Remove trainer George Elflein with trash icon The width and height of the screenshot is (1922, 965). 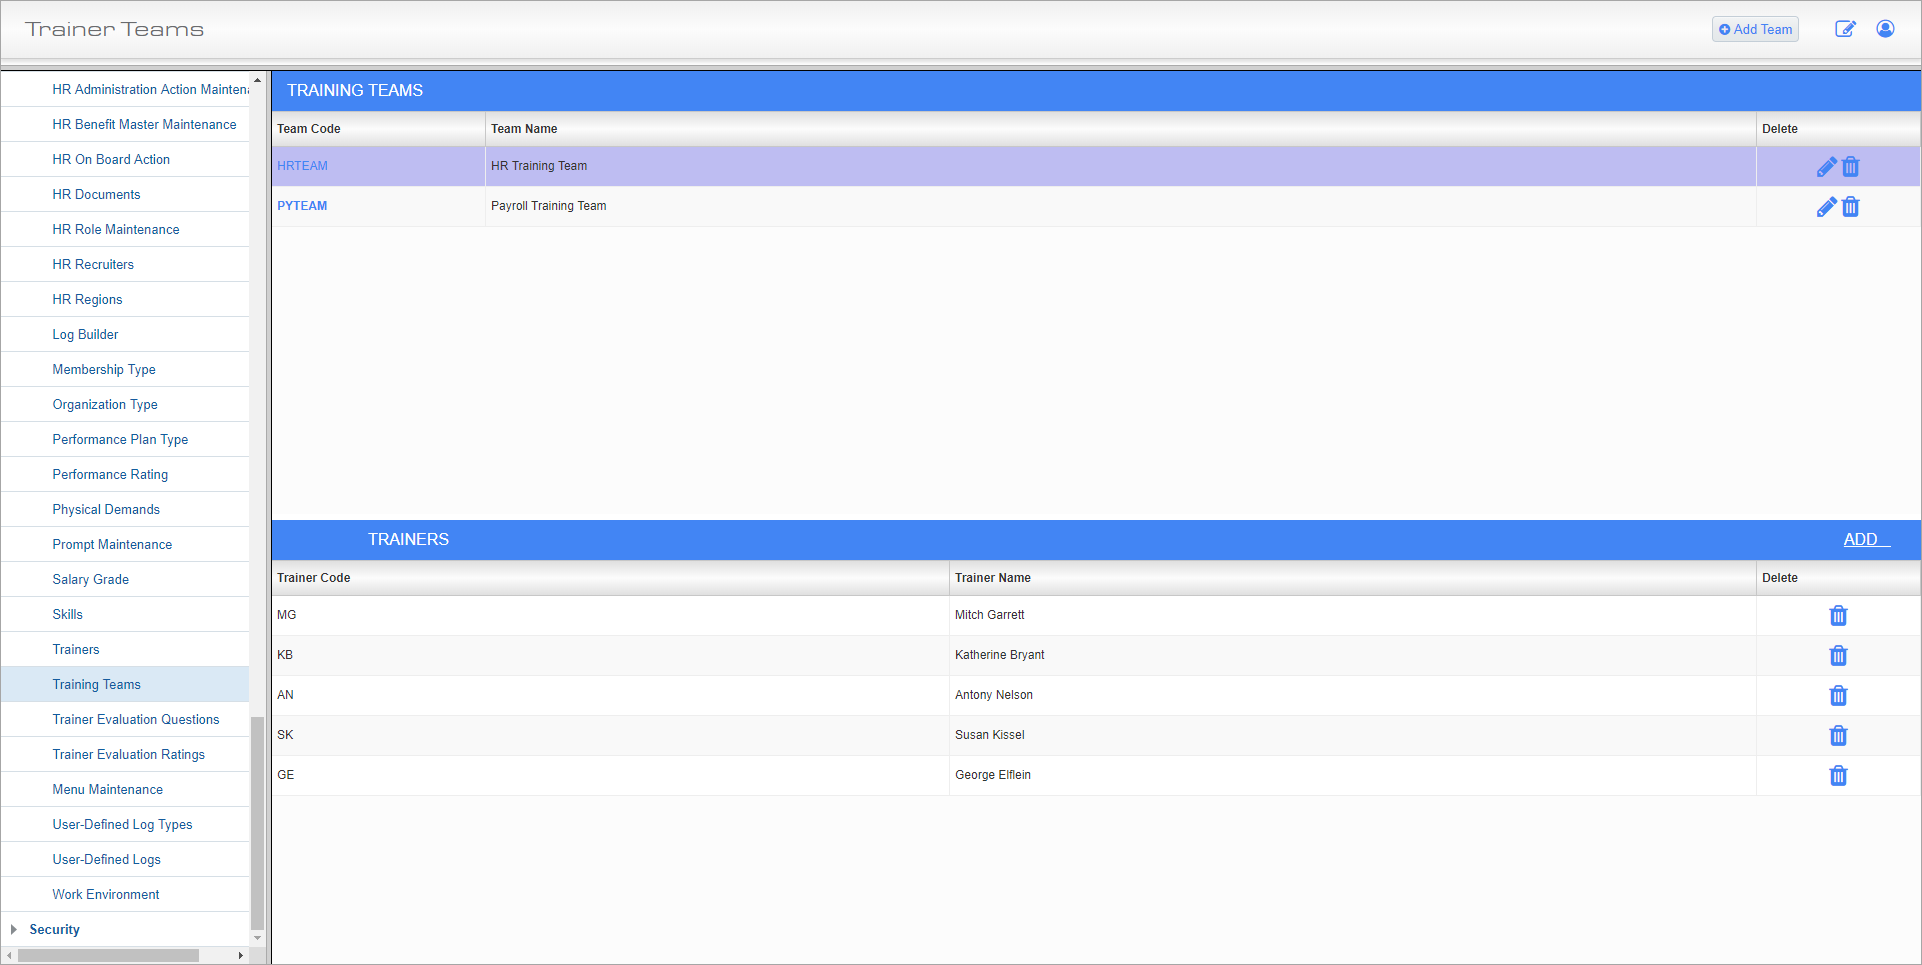[x=1838, y=776]
